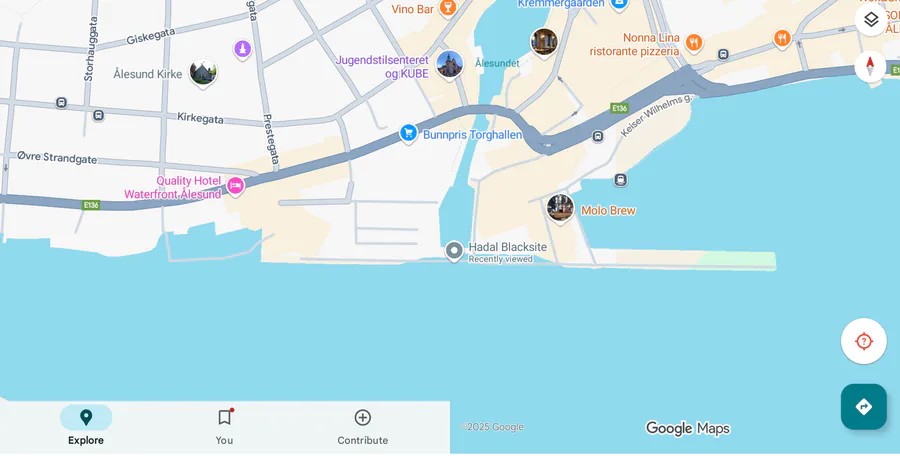Tap the bus stop icon near Keiser Wilhelms gate

[x=598, y=137]
